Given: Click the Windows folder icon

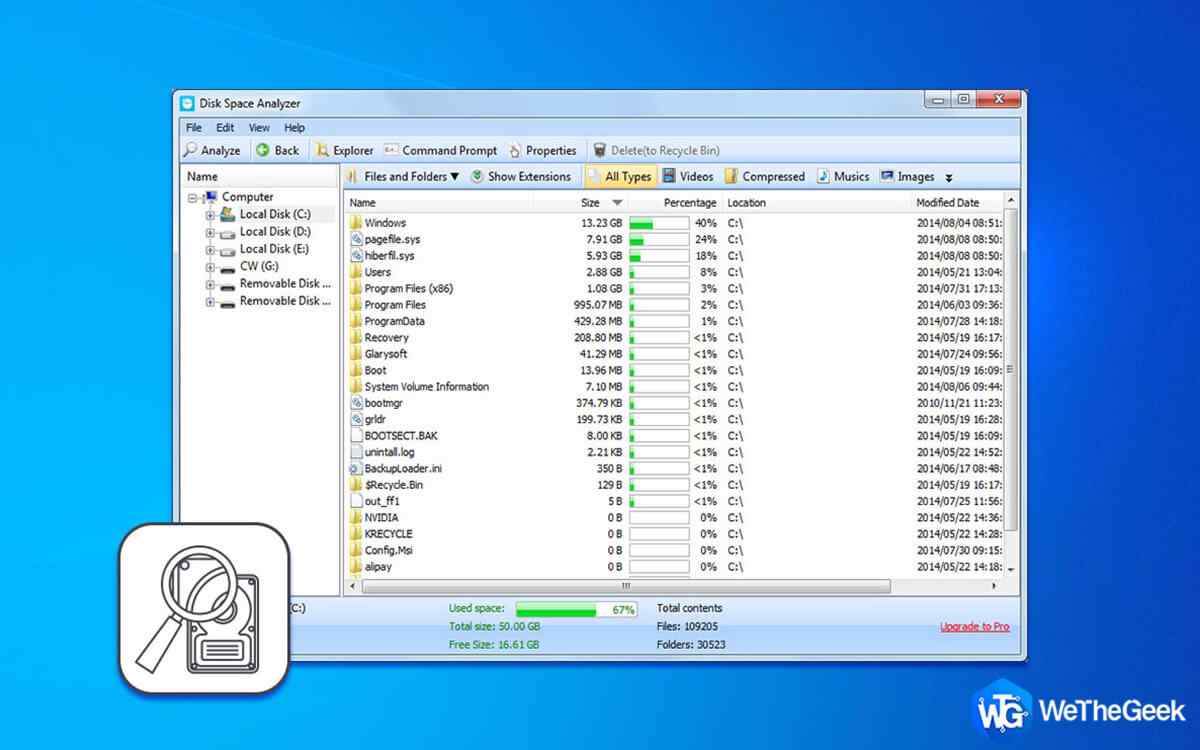Looking at the screenshot, I should pos(356,223).
